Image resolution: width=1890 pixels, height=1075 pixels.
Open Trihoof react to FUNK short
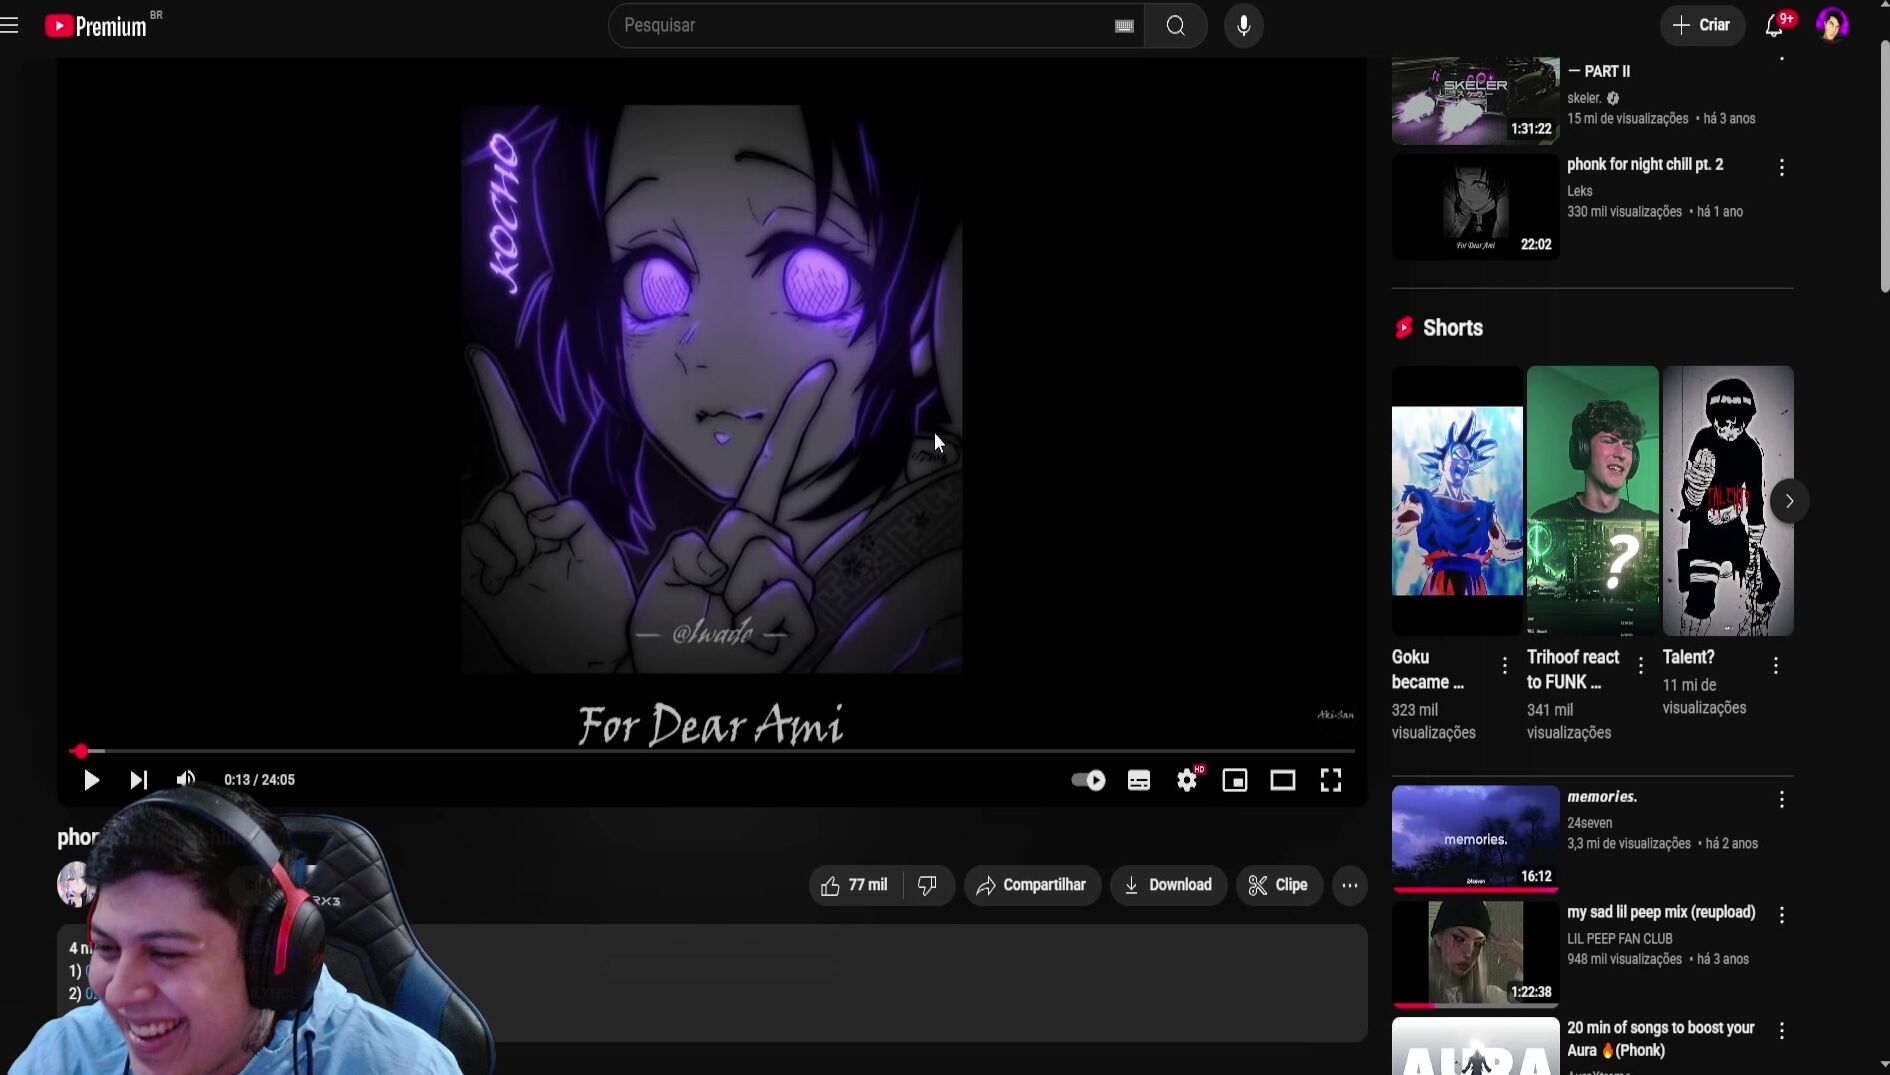pos(1592,500)
